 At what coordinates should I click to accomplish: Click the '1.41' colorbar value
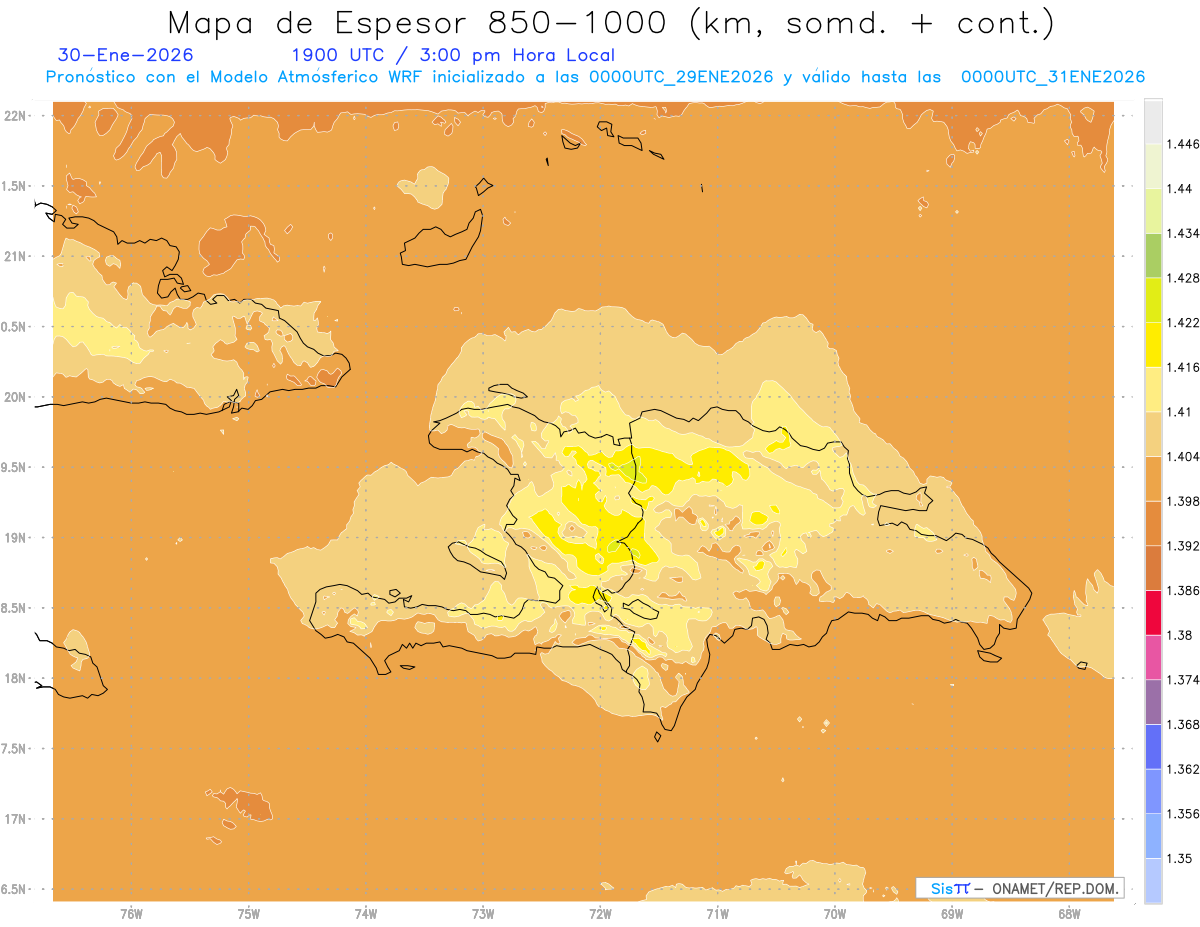[1179, 412]
